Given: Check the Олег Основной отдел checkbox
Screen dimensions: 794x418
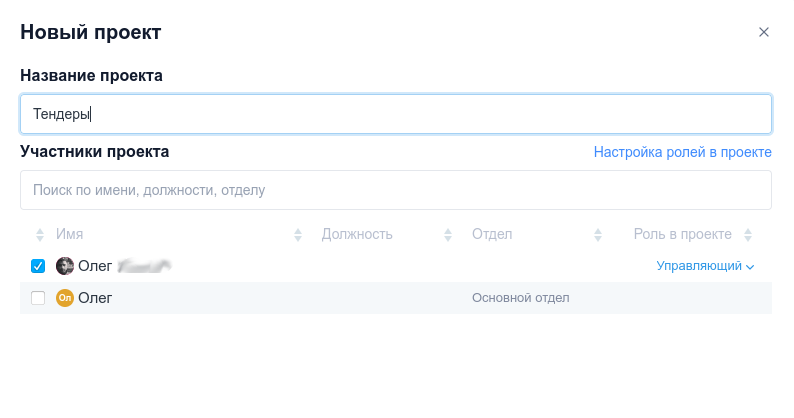Looking at the screenshot, I should pos(38,298).
